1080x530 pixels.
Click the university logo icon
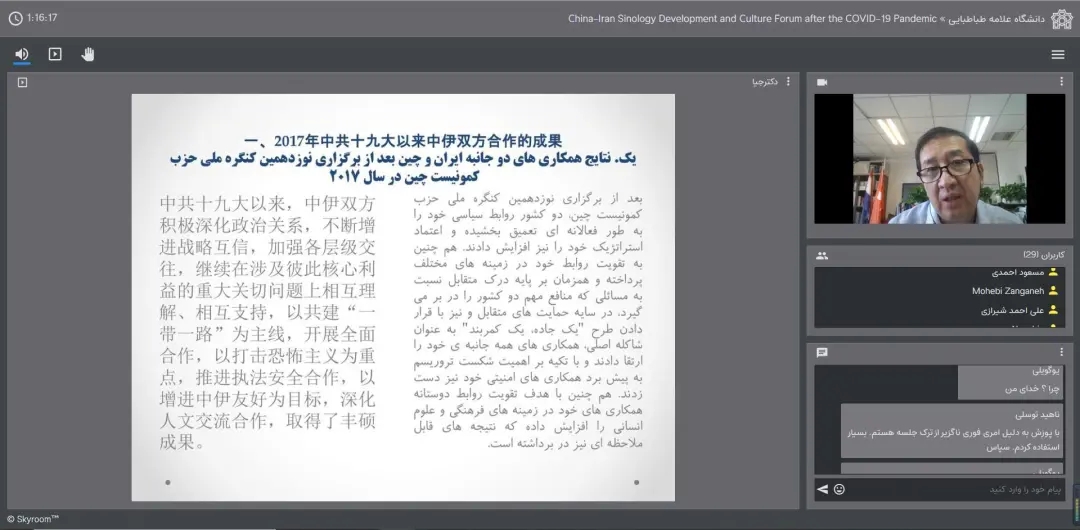pyautogui.click(x=1062, y=18)
